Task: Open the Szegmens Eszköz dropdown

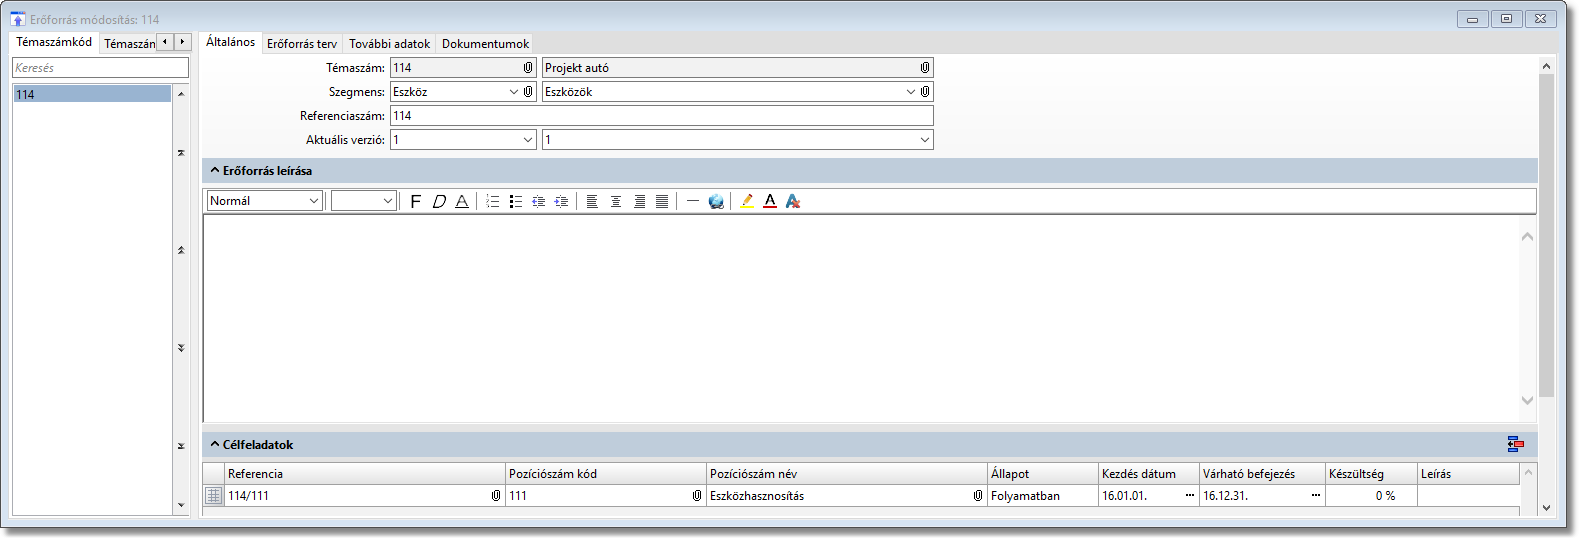Action: click(x=514, y=92)
